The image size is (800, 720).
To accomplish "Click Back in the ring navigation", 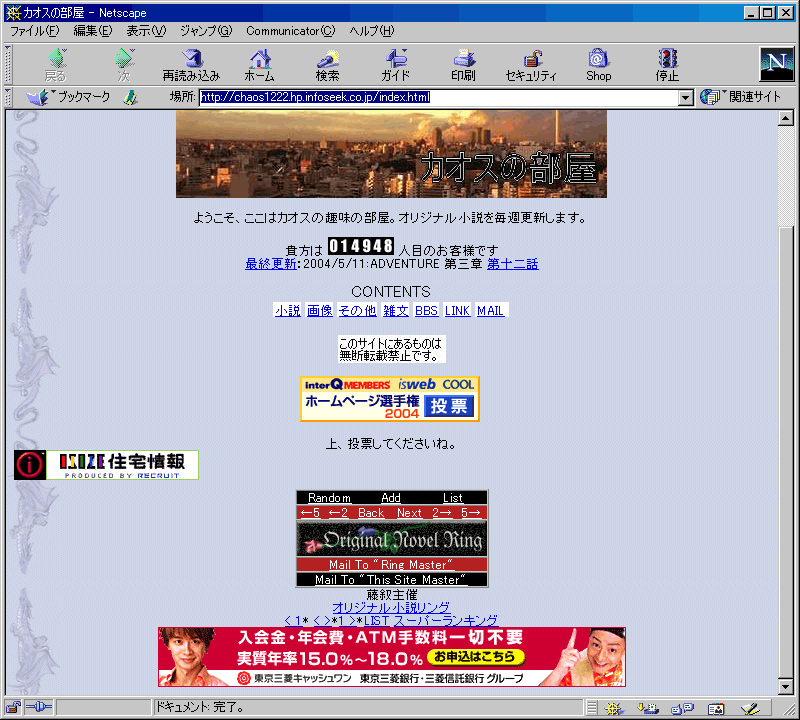I will point(371,513).
